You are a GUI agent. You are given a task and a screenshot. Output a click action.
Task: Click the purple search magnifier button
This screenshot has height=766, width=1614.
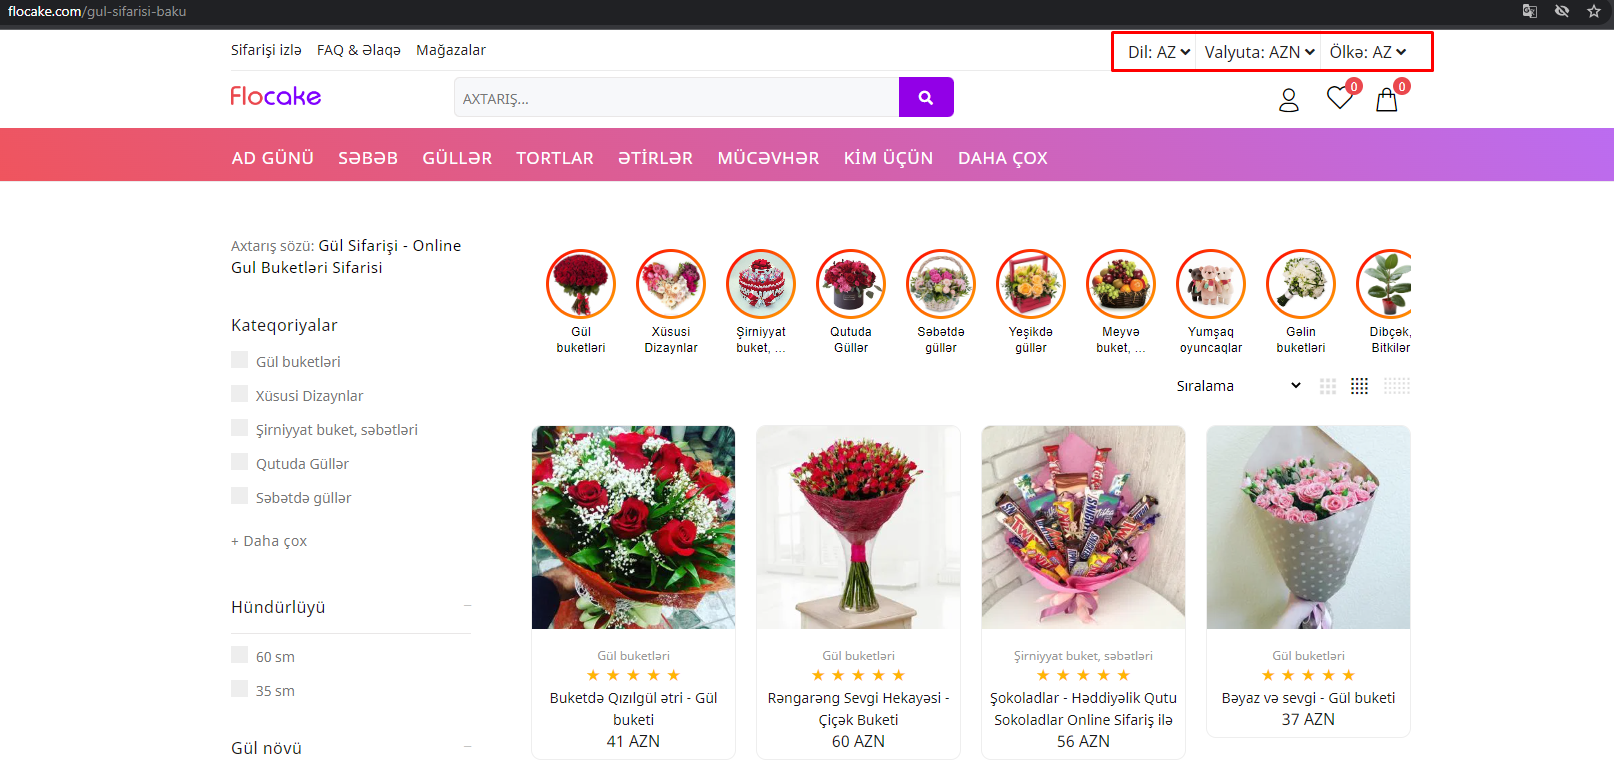[925, 98]
